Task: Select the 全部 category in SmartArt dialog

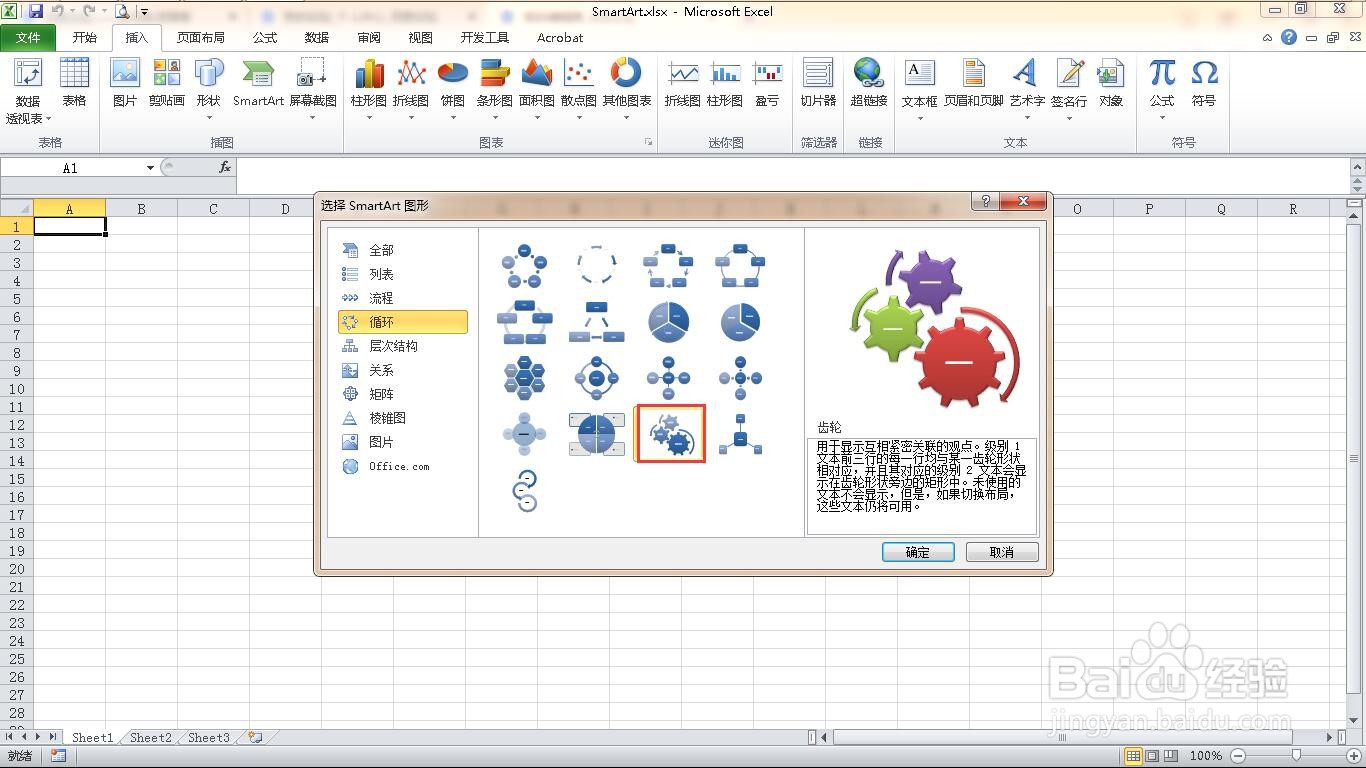Action: [403, 250]
